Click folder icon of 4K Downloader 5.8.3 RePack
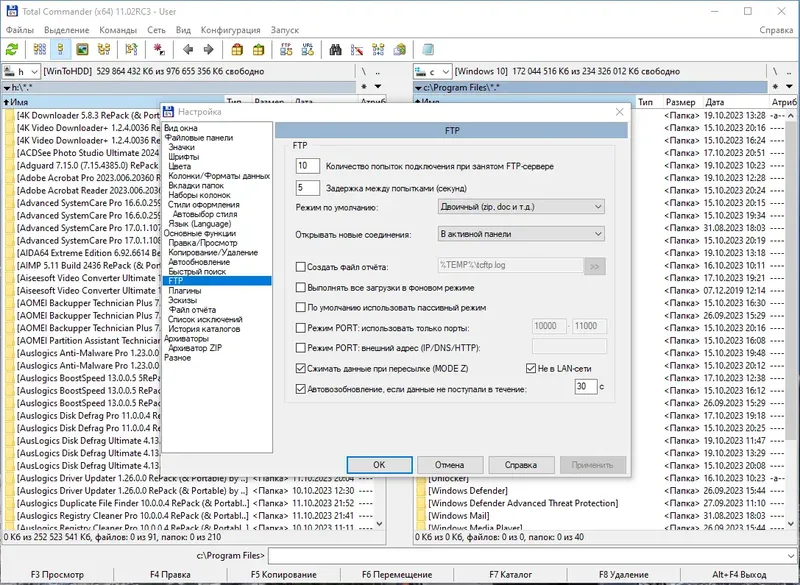This screenshot has width=800, height=585. (10, 115)
